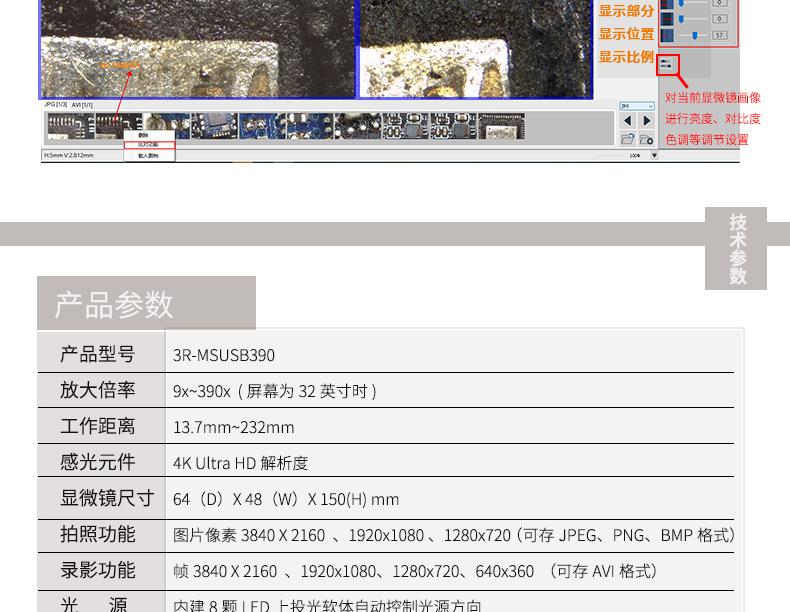
Task: Click the previous image left arrow button
Action: coord(628,121)
